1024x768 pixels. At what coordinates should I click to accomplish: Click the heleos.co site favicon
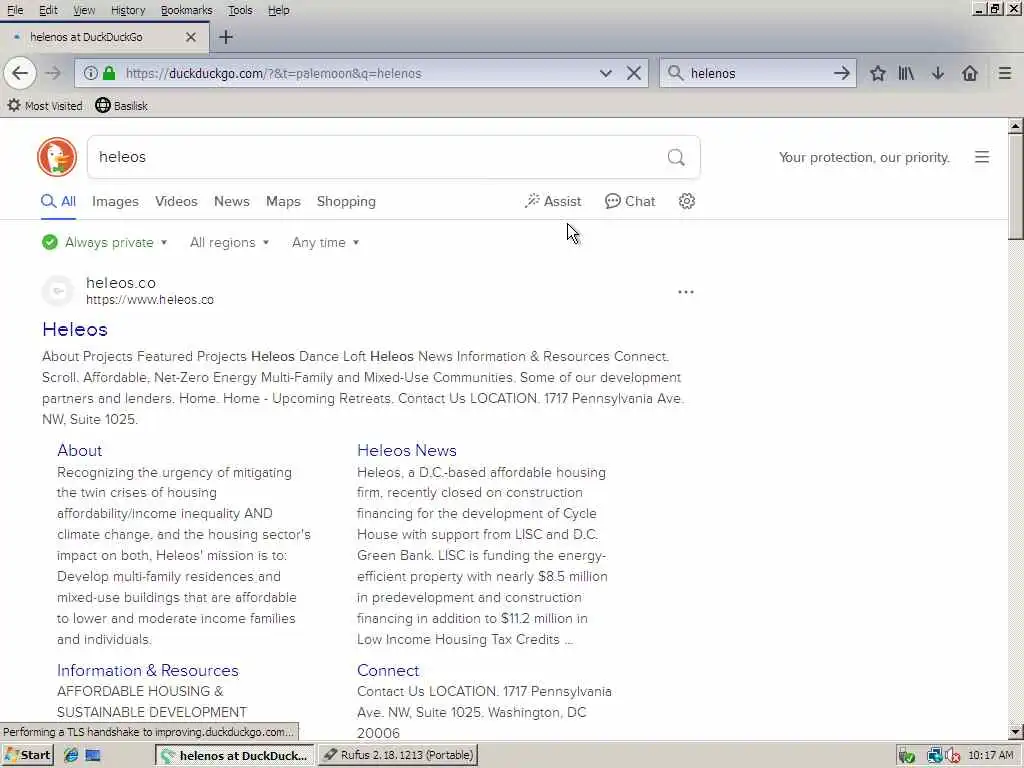[x=58, y=291]
